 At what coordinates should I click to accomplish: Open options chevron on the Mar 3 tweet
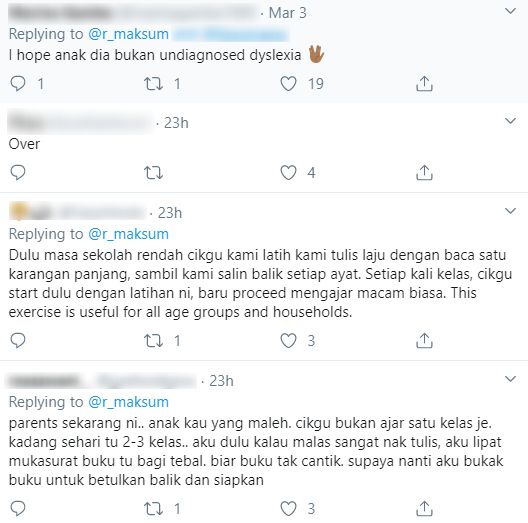pos(510,11)
